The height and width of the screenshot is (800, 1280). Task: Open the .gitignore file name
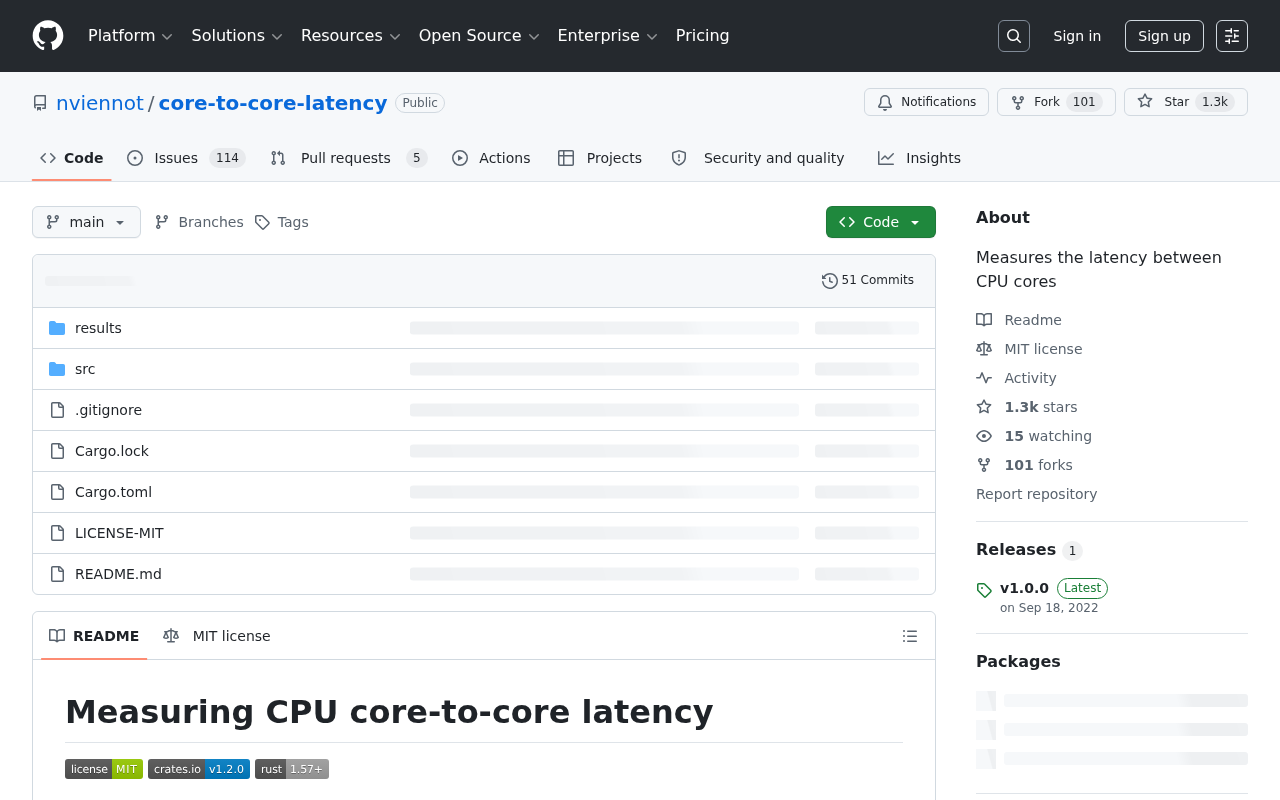point(108,410)
